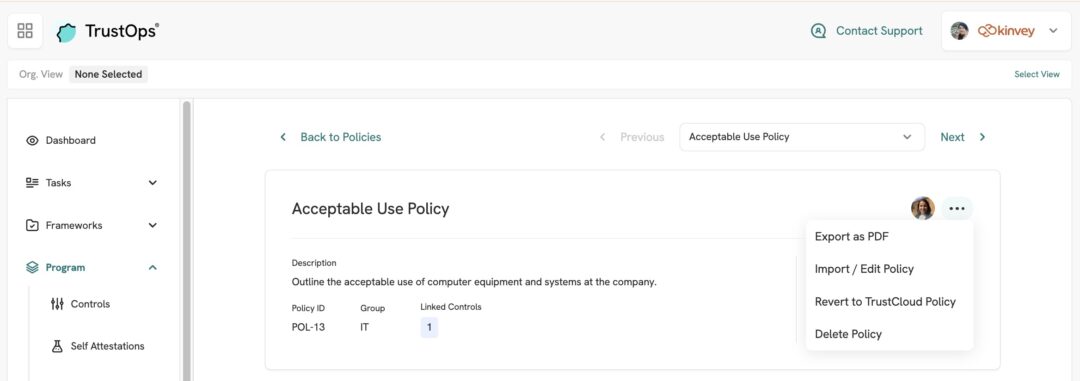
Task: Click the Acceptable Use Policy card title
Action: coord(371,209)
